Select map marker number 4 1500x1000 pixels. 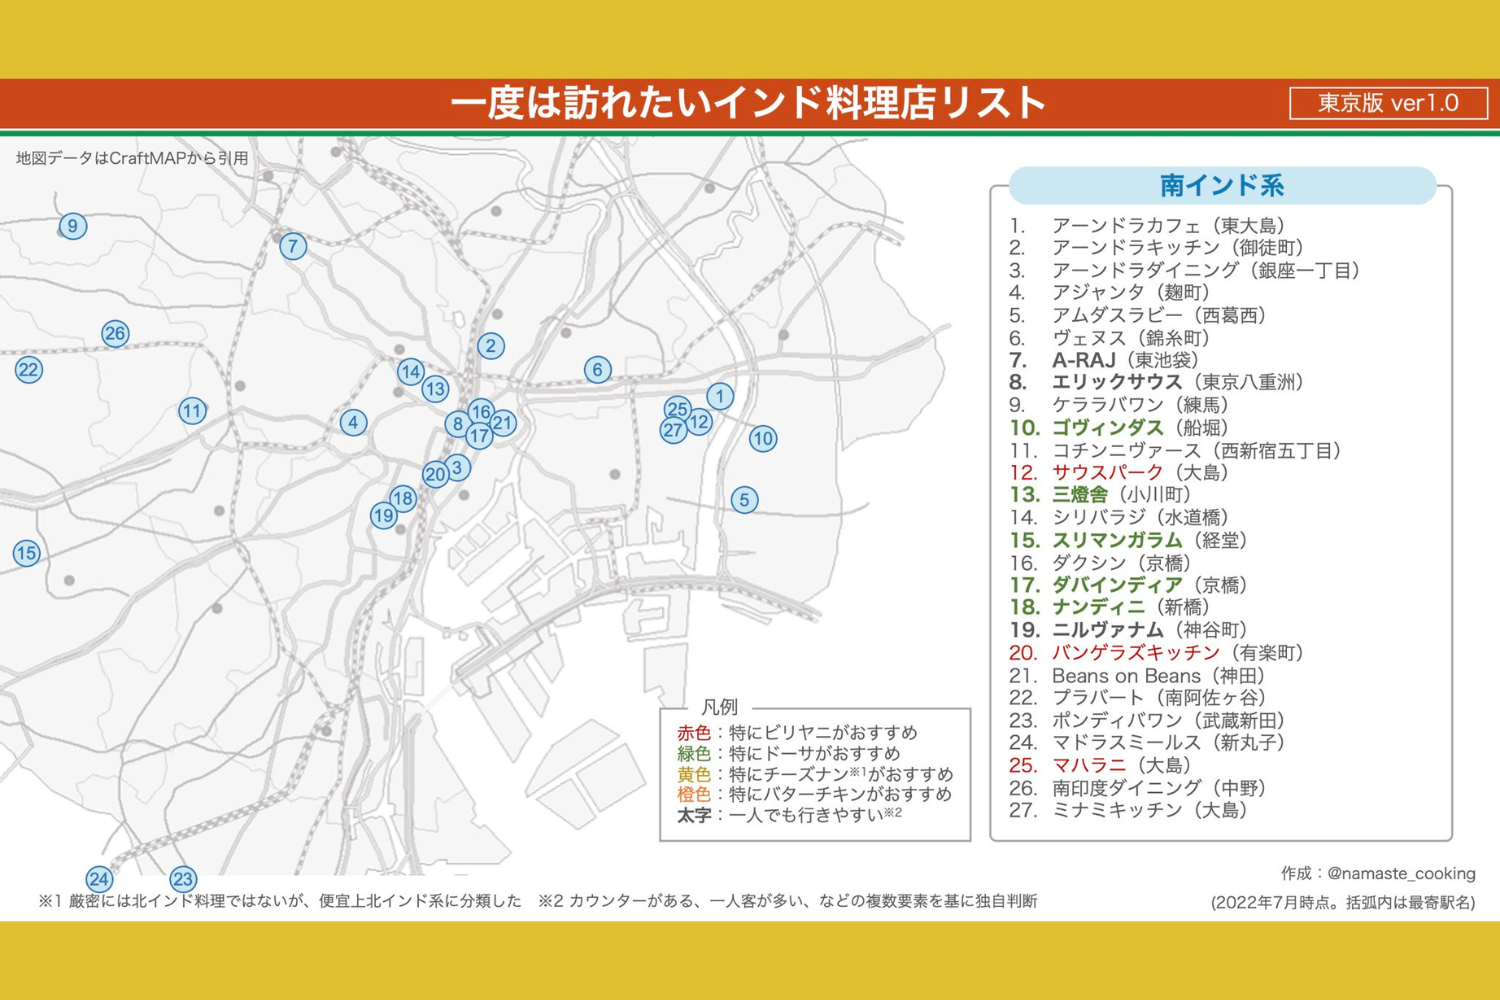353,422
